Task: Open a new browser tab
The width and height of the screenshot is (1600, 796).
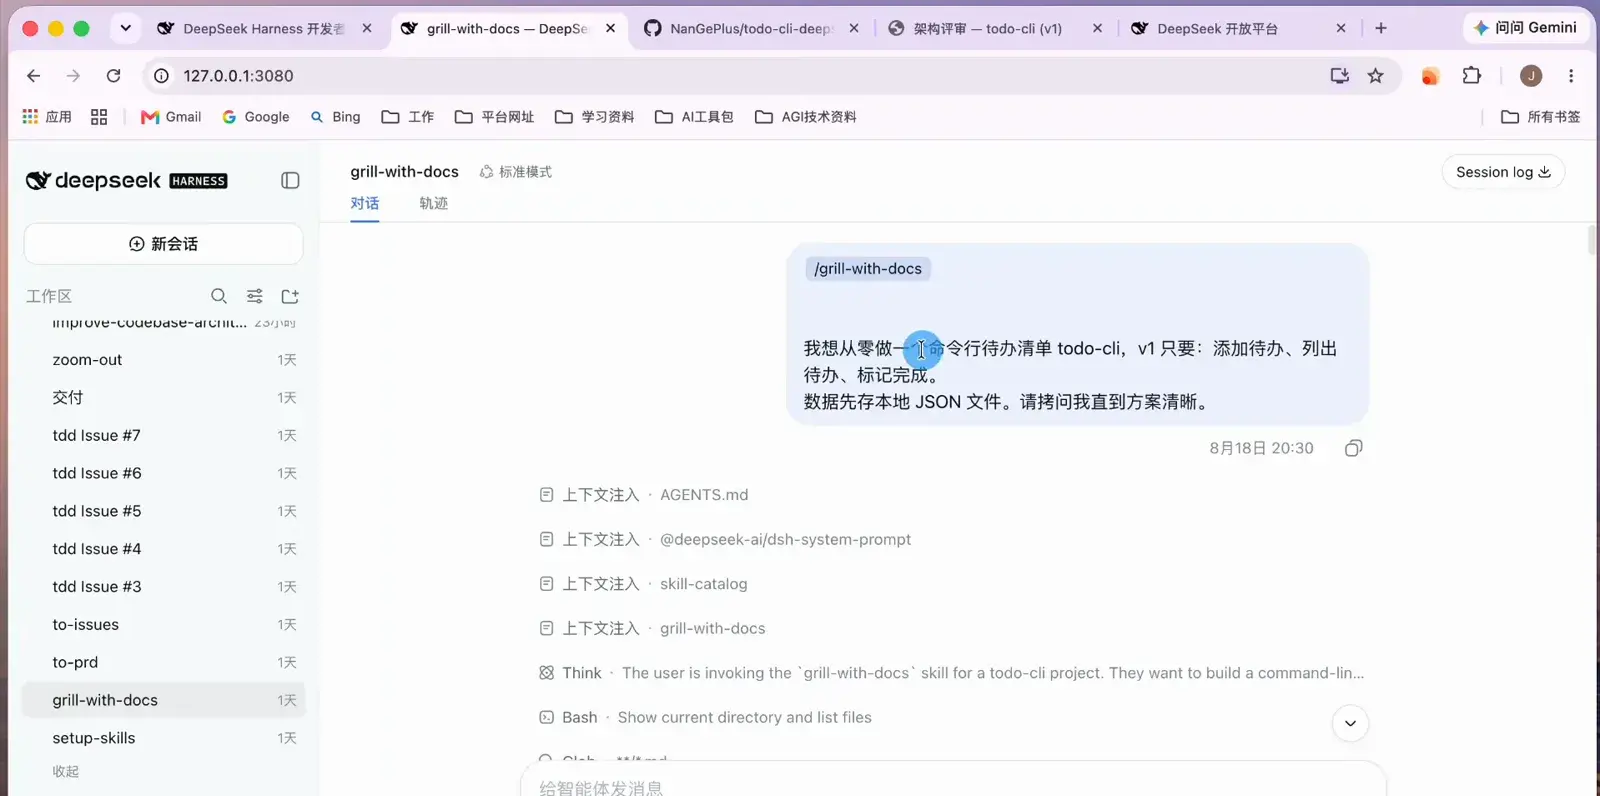Action: point(1381,28)
